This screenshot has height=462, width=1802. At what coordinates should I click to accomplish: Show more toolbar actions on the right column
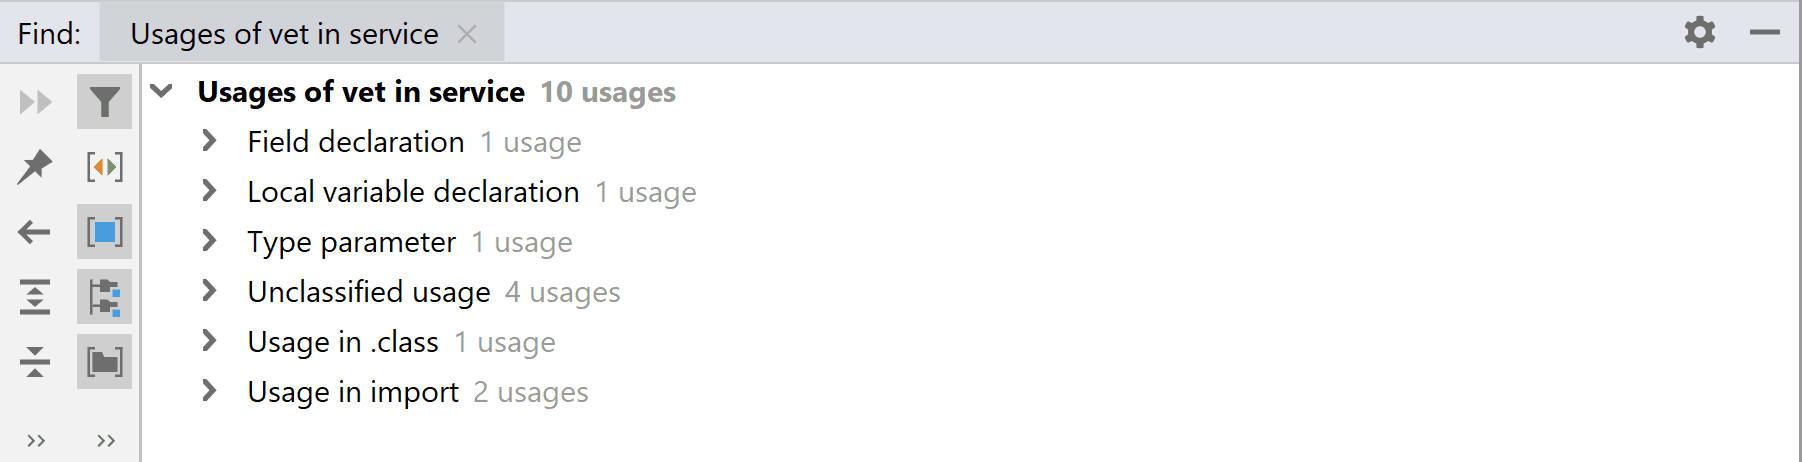tap(106, 440)
